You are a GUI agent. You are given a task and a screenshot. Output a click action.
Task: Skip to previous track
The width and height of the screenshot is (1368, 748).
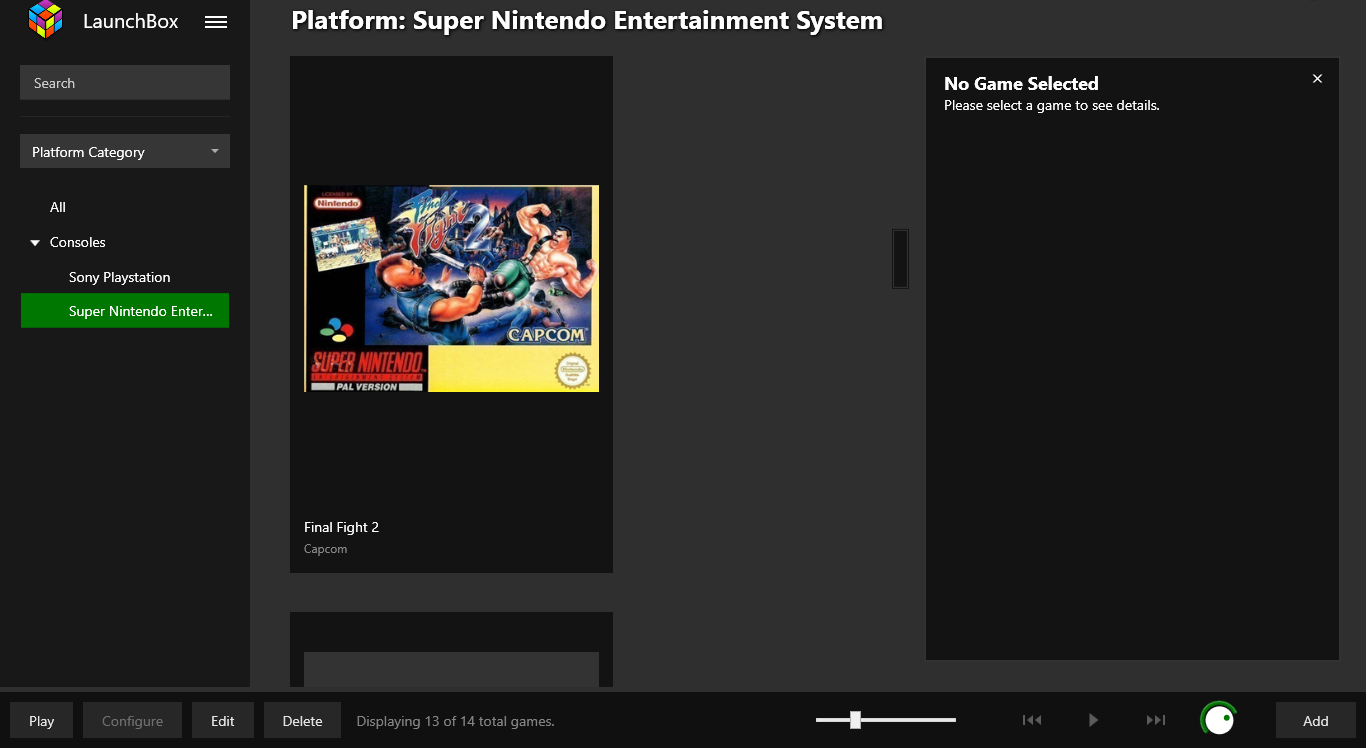tap(1032, 720)
